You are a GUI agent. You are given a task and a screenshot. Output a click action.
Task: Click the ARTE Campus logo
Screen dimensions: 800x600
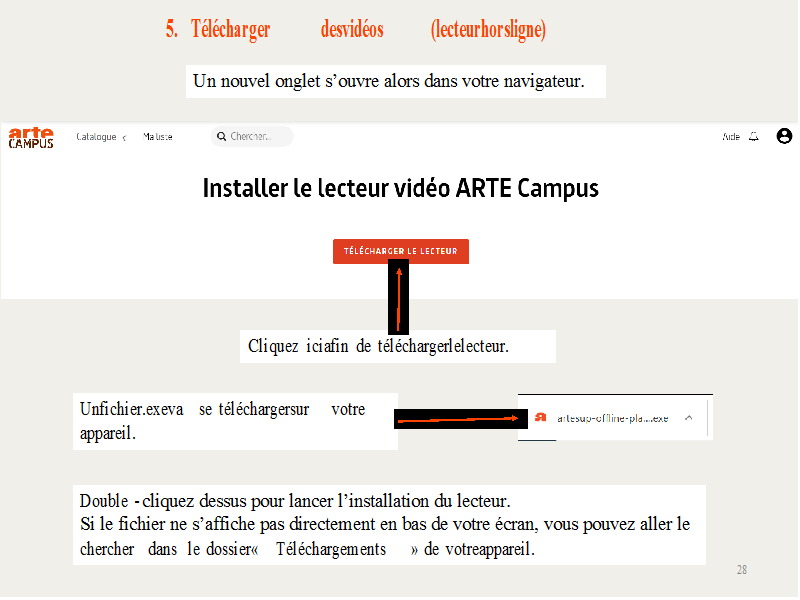31,137
